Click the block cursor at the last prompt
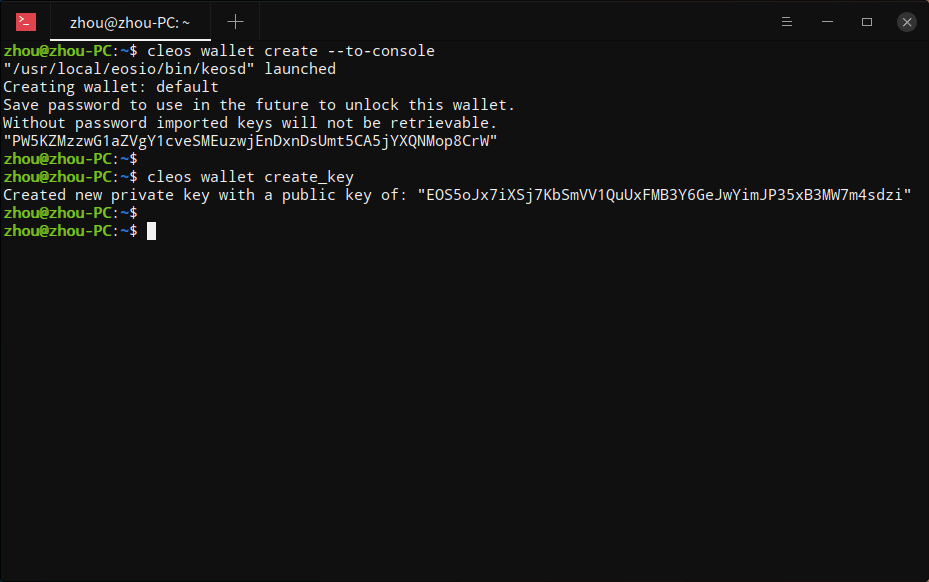Screen dimensions: 929x582 click(x=152, y=231)
